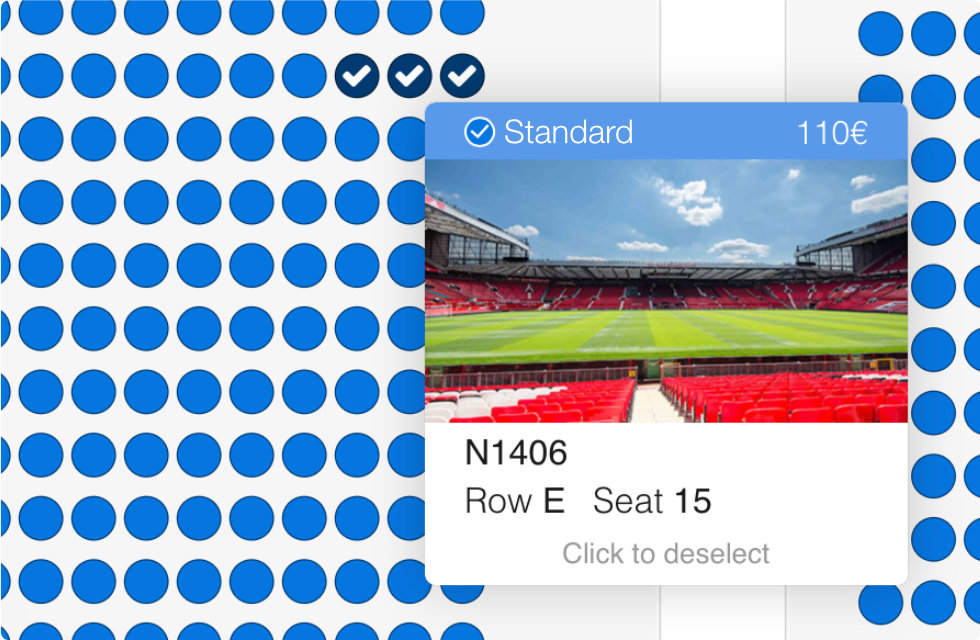Click the N1406 section name
Viewport: 980px width, 640px height.
[516, 454]
